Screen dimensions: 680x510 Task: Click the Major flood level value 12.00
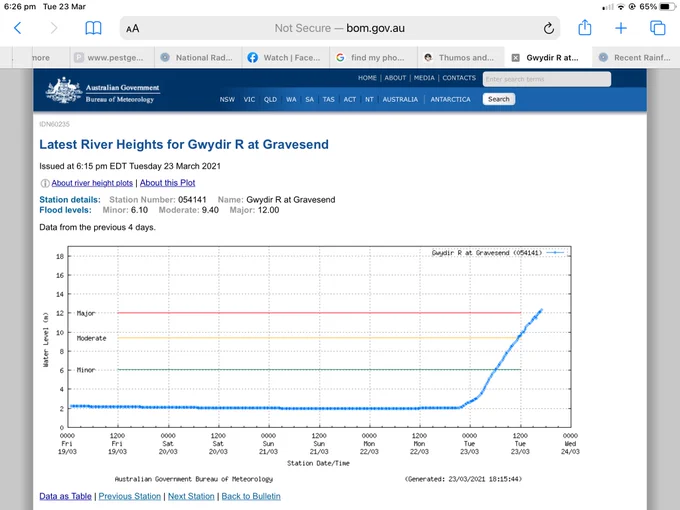[267, 210]
